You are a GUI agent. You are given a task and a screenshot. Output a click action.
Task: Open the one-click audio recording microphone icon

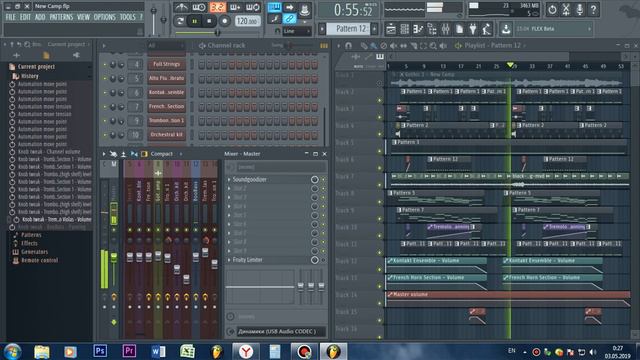click(x=579, y=9)
